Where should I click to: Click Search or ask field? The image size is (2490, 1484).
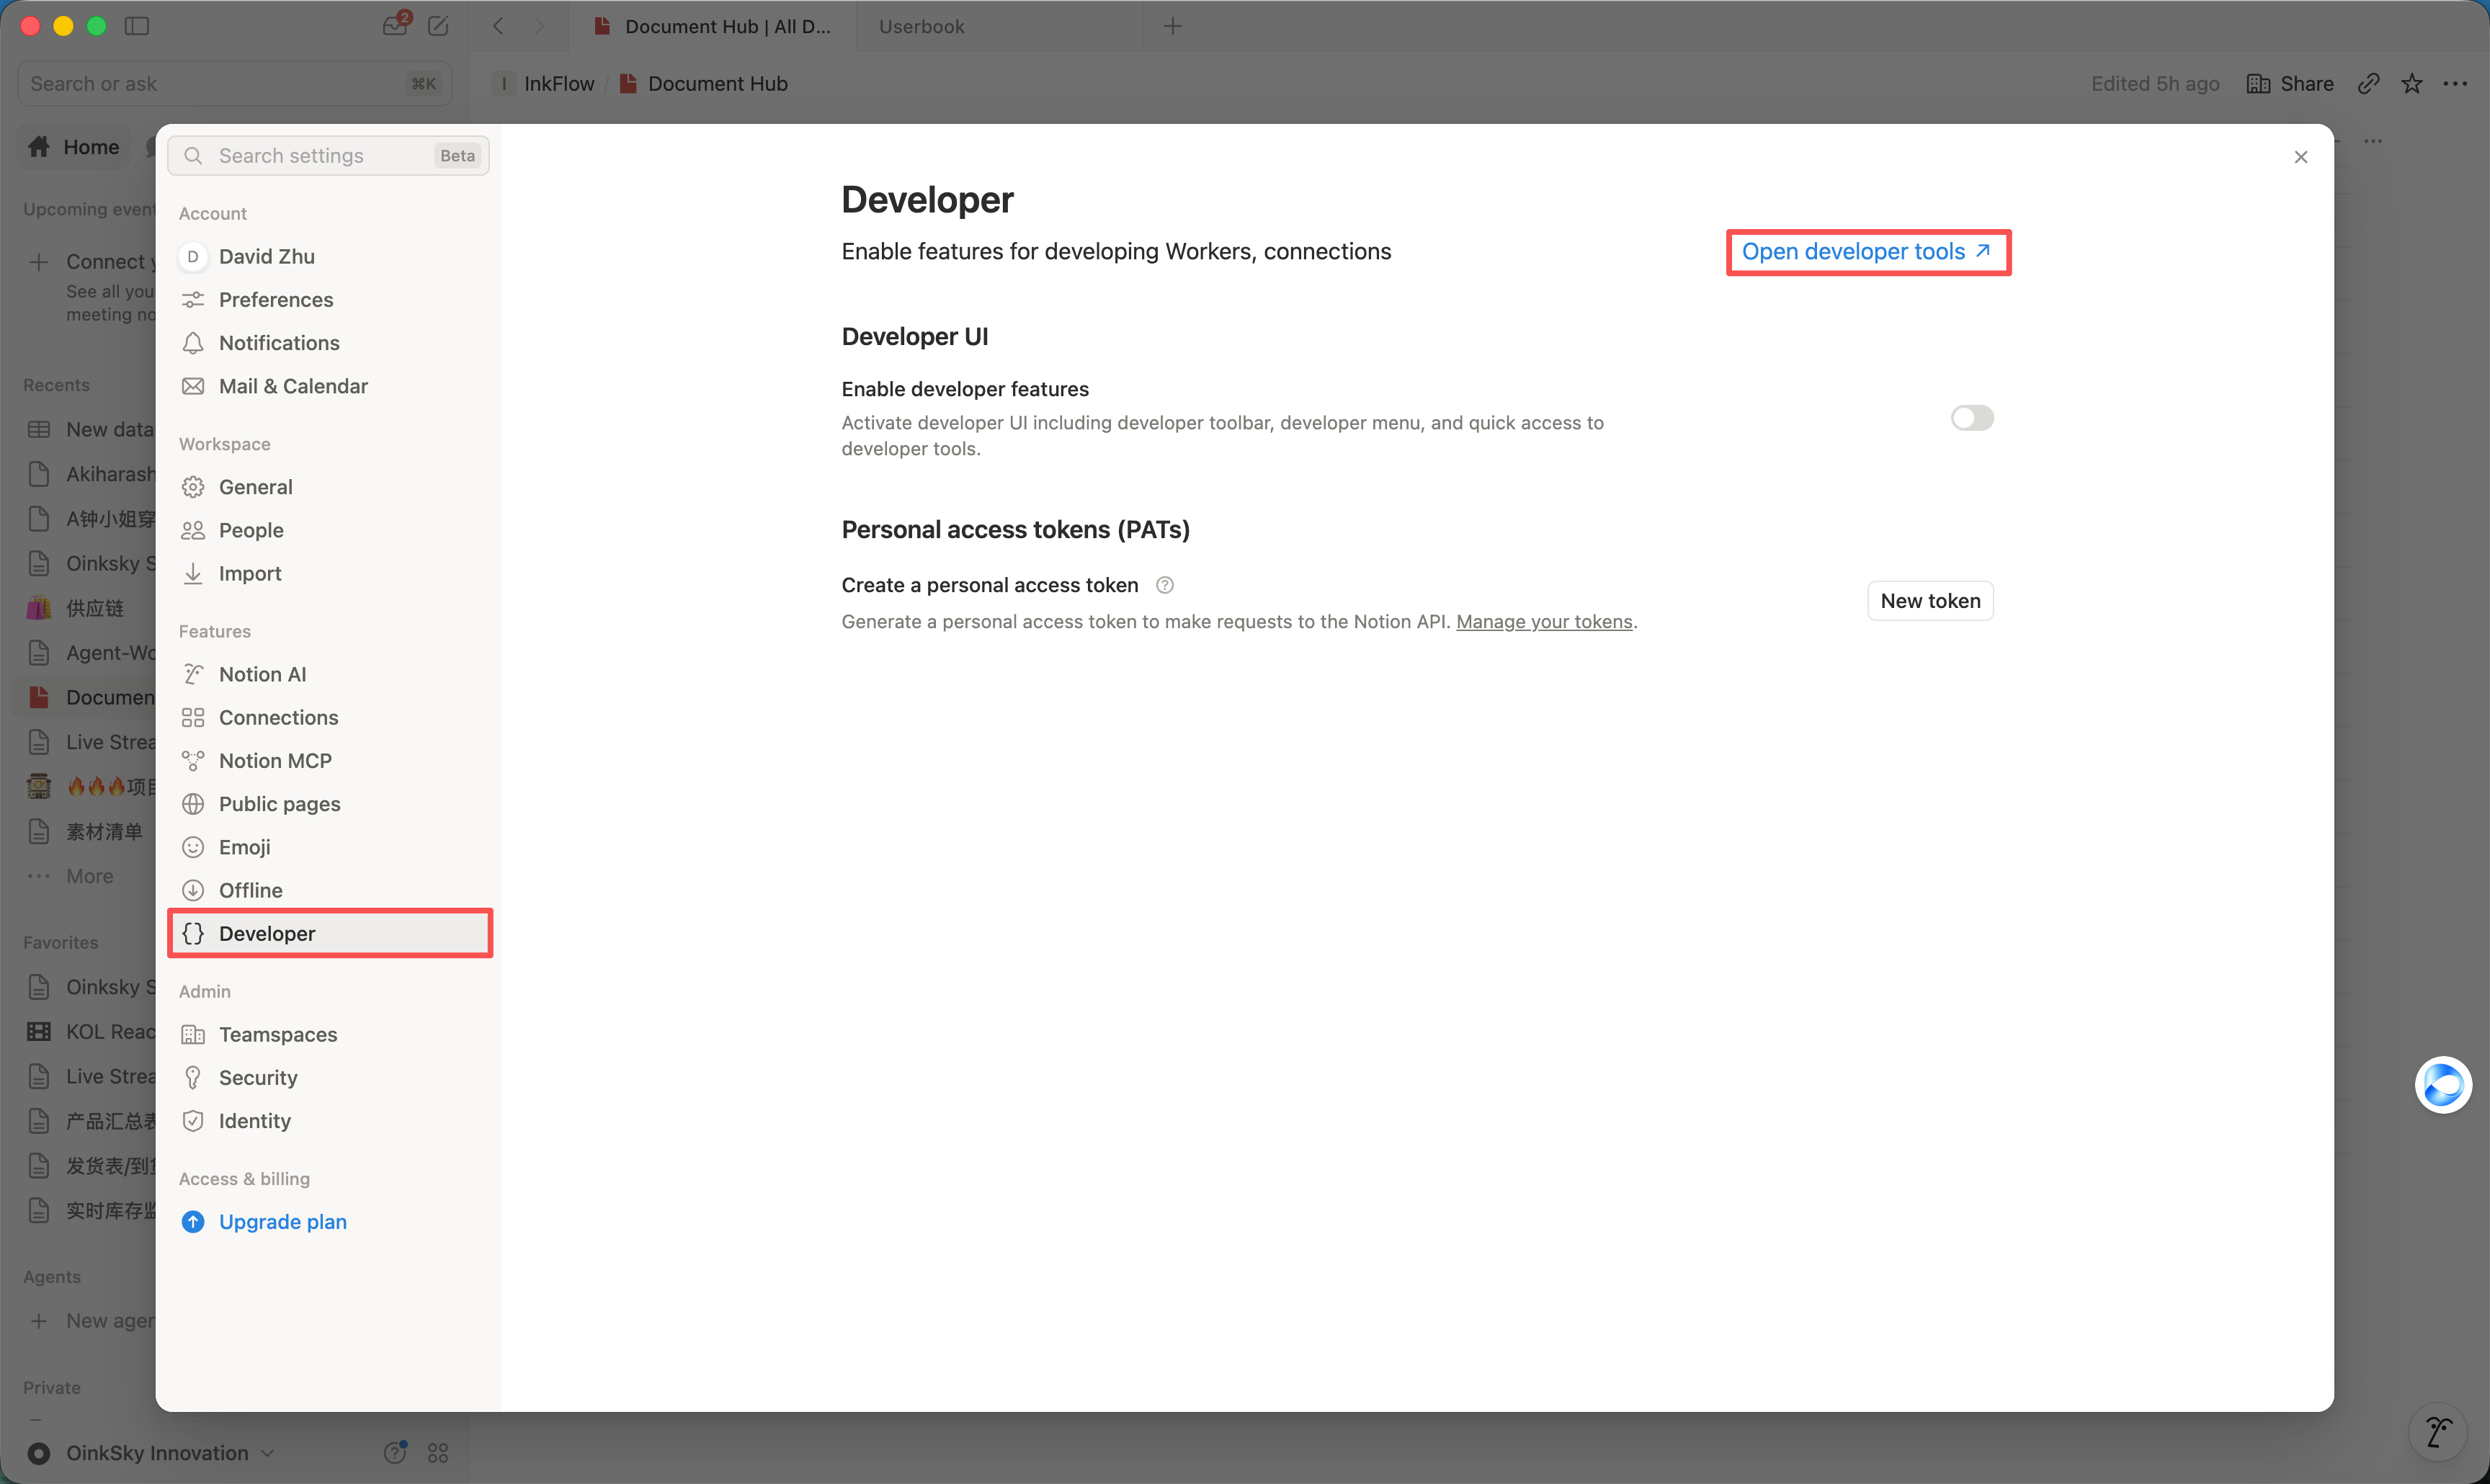(x=235, y=84)
